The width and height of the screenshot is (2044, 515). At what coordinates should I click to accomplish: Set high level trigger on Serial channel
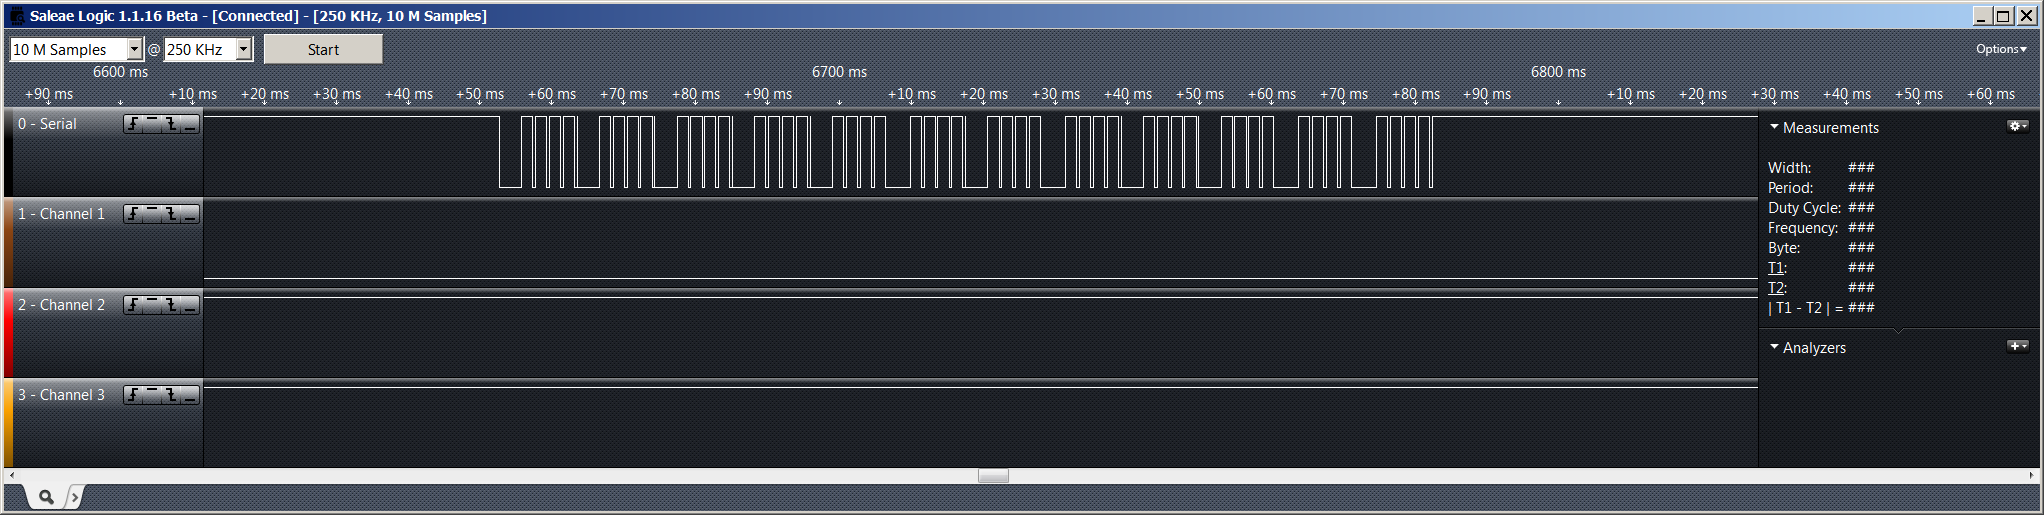152,124
